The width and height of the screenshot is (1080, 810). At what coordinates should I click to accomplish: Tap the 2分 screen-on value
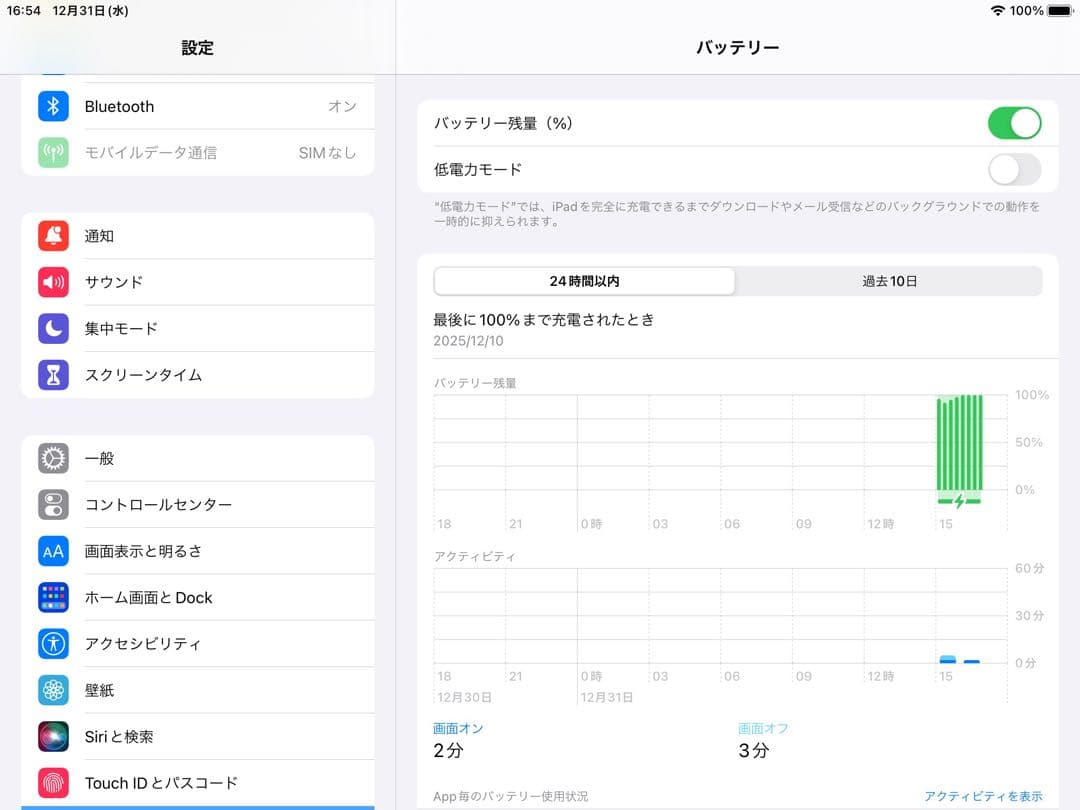point(448,751)
